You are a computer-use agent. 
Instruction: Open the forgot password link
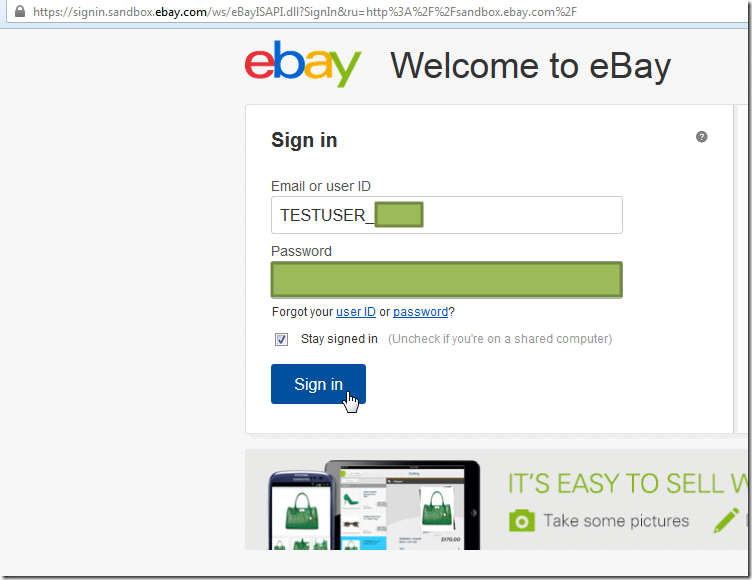click(421, 312)
